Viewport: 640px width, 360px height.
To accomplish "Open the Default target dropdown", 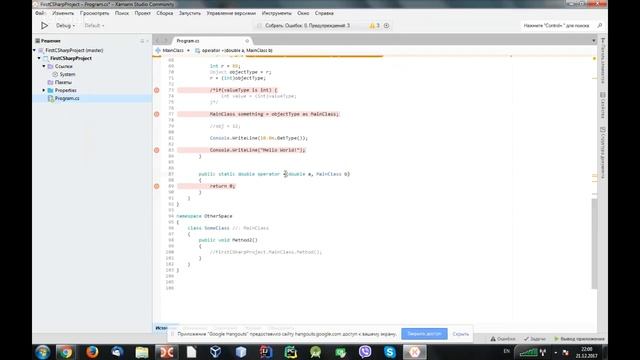I will [x=94, y=26].
